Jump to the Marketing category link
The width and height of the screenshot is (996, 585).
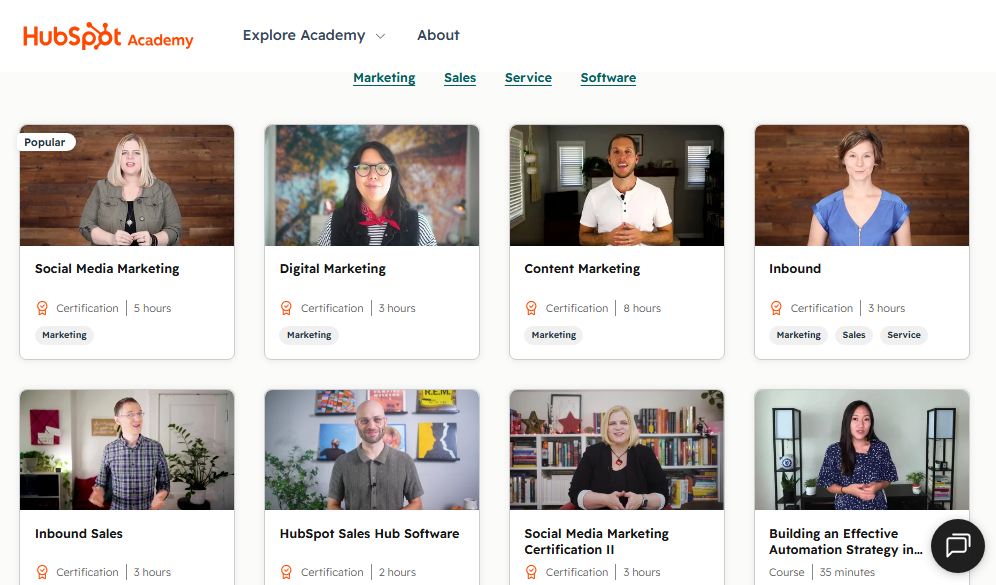click(384, 77)
